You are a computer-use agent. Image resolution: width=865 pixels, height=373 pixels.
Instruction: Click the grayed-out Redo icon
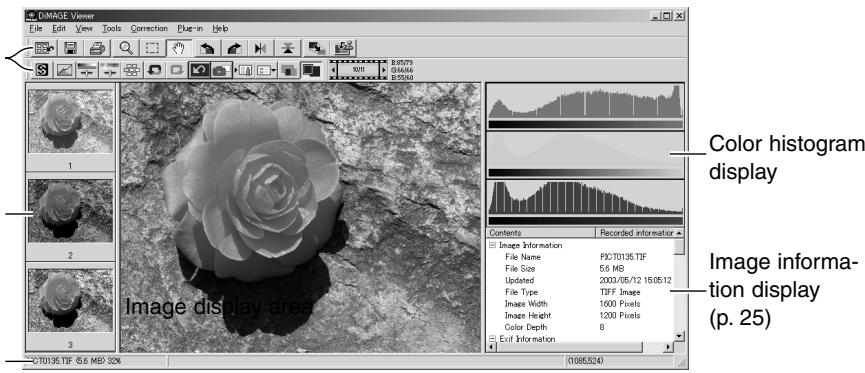click(x=176, y=70)
